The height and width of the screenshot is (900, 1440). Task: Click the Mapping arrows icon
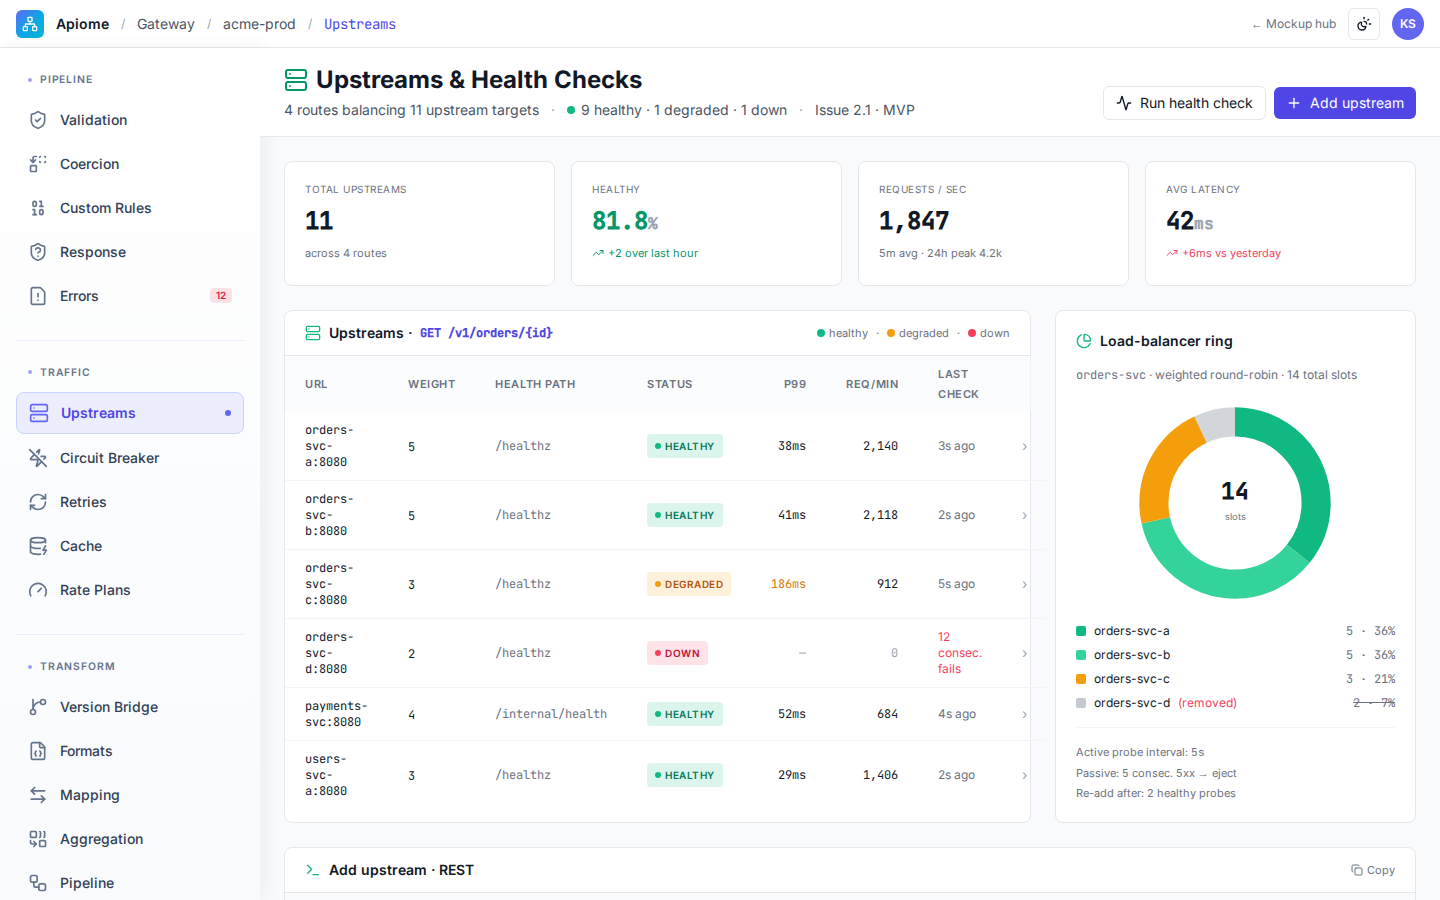(38, 795)
